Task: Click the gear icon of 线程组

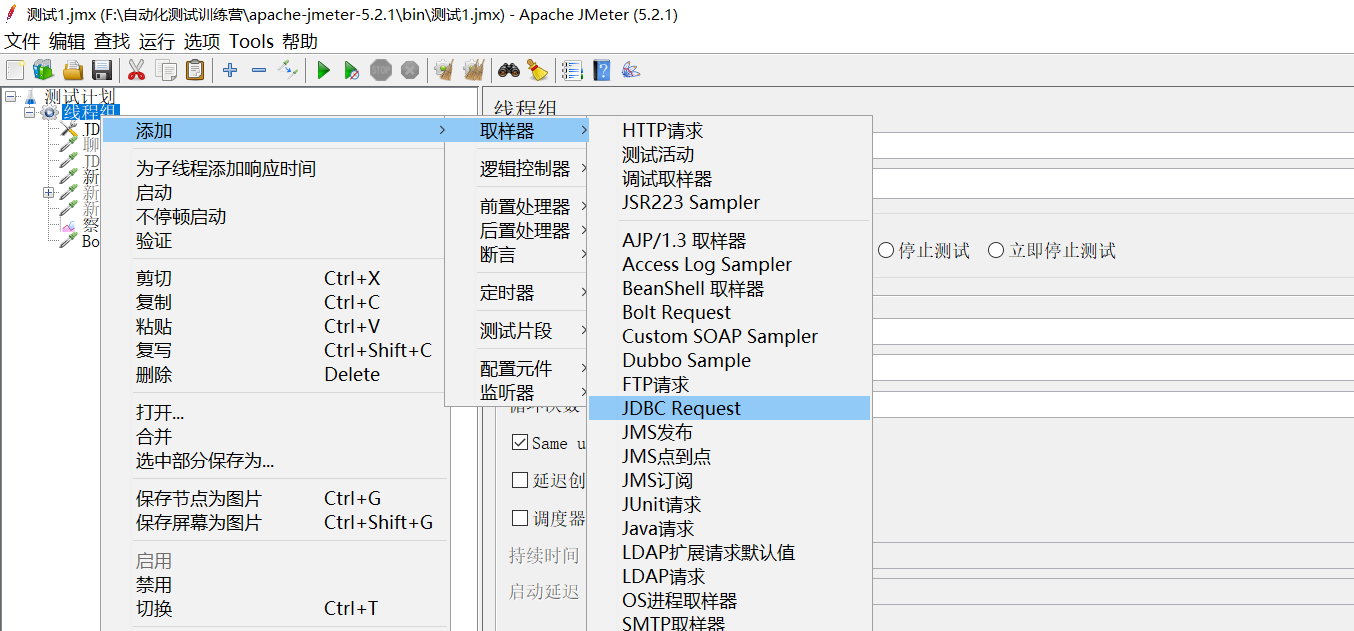Action: [x=49, y=112]
